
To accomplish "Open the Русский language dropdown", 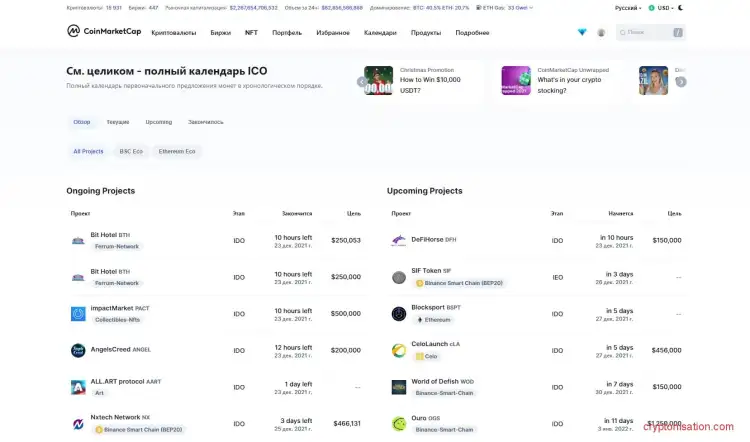I will pyautogui.click(x=628, y=8).
